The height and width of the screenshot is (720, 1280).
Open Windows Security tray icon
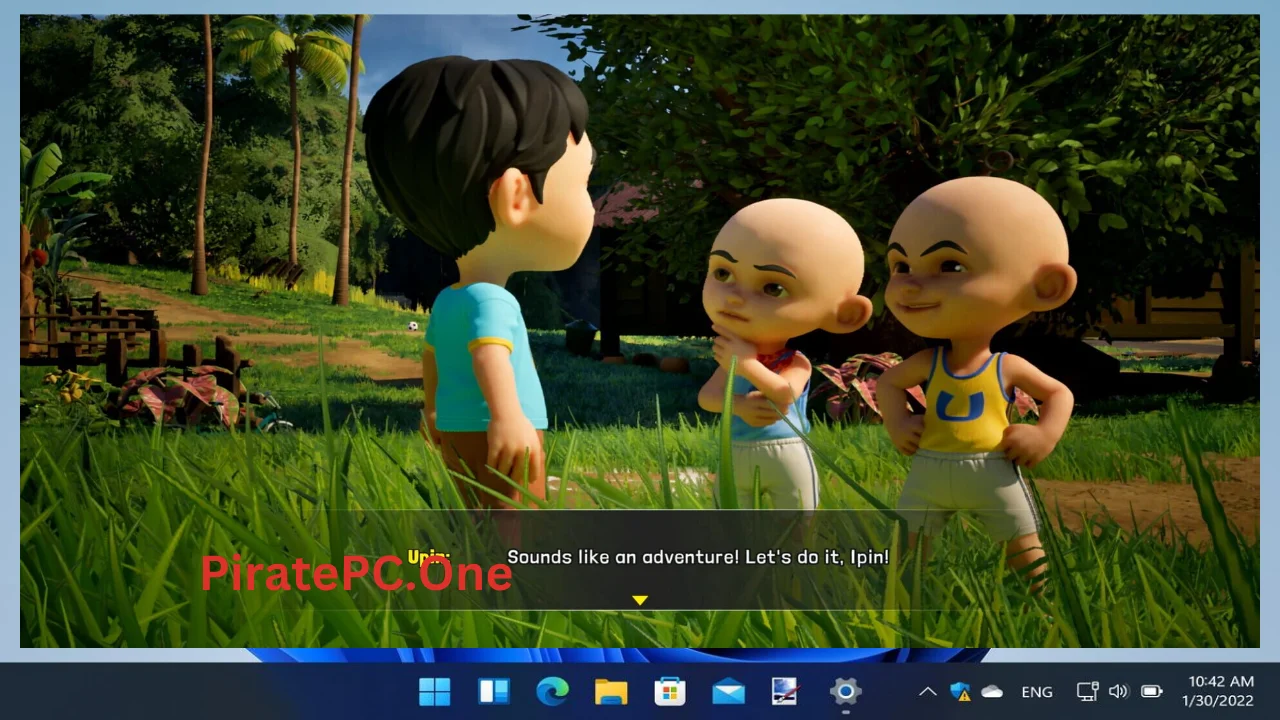(960, 691)
